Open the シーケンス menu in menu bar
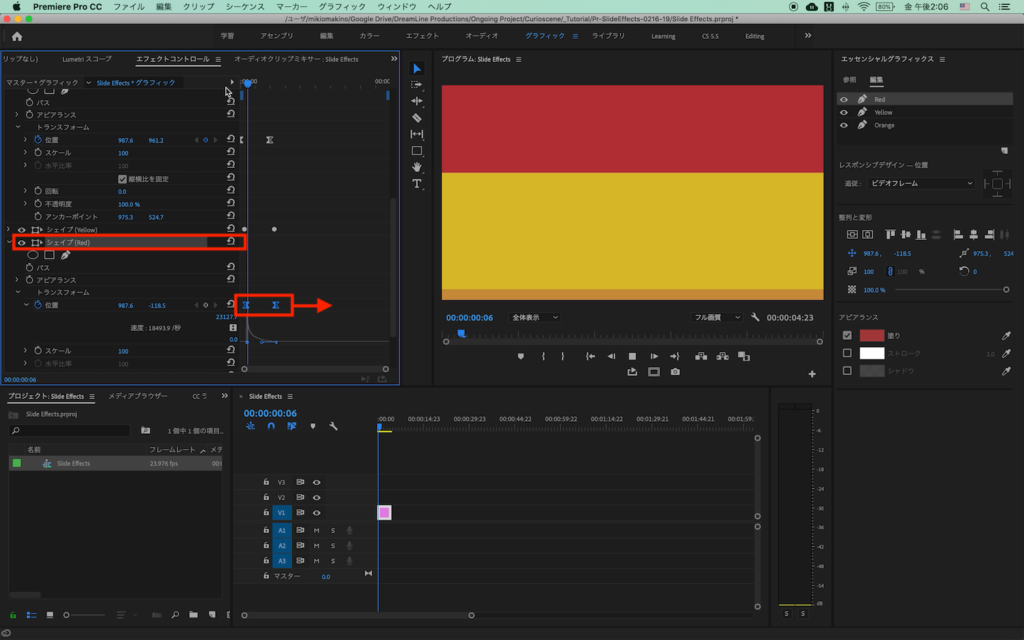 click(x=244, y=7)
